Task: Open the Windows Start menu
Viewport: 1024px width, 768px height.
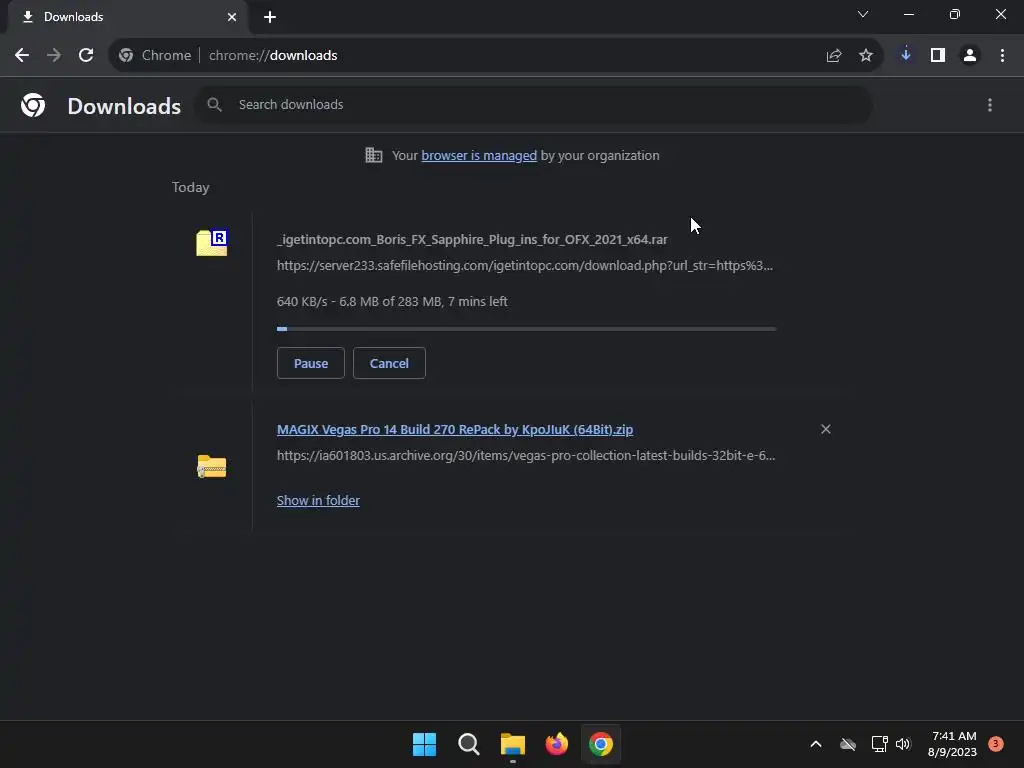Action: [424, 744]
